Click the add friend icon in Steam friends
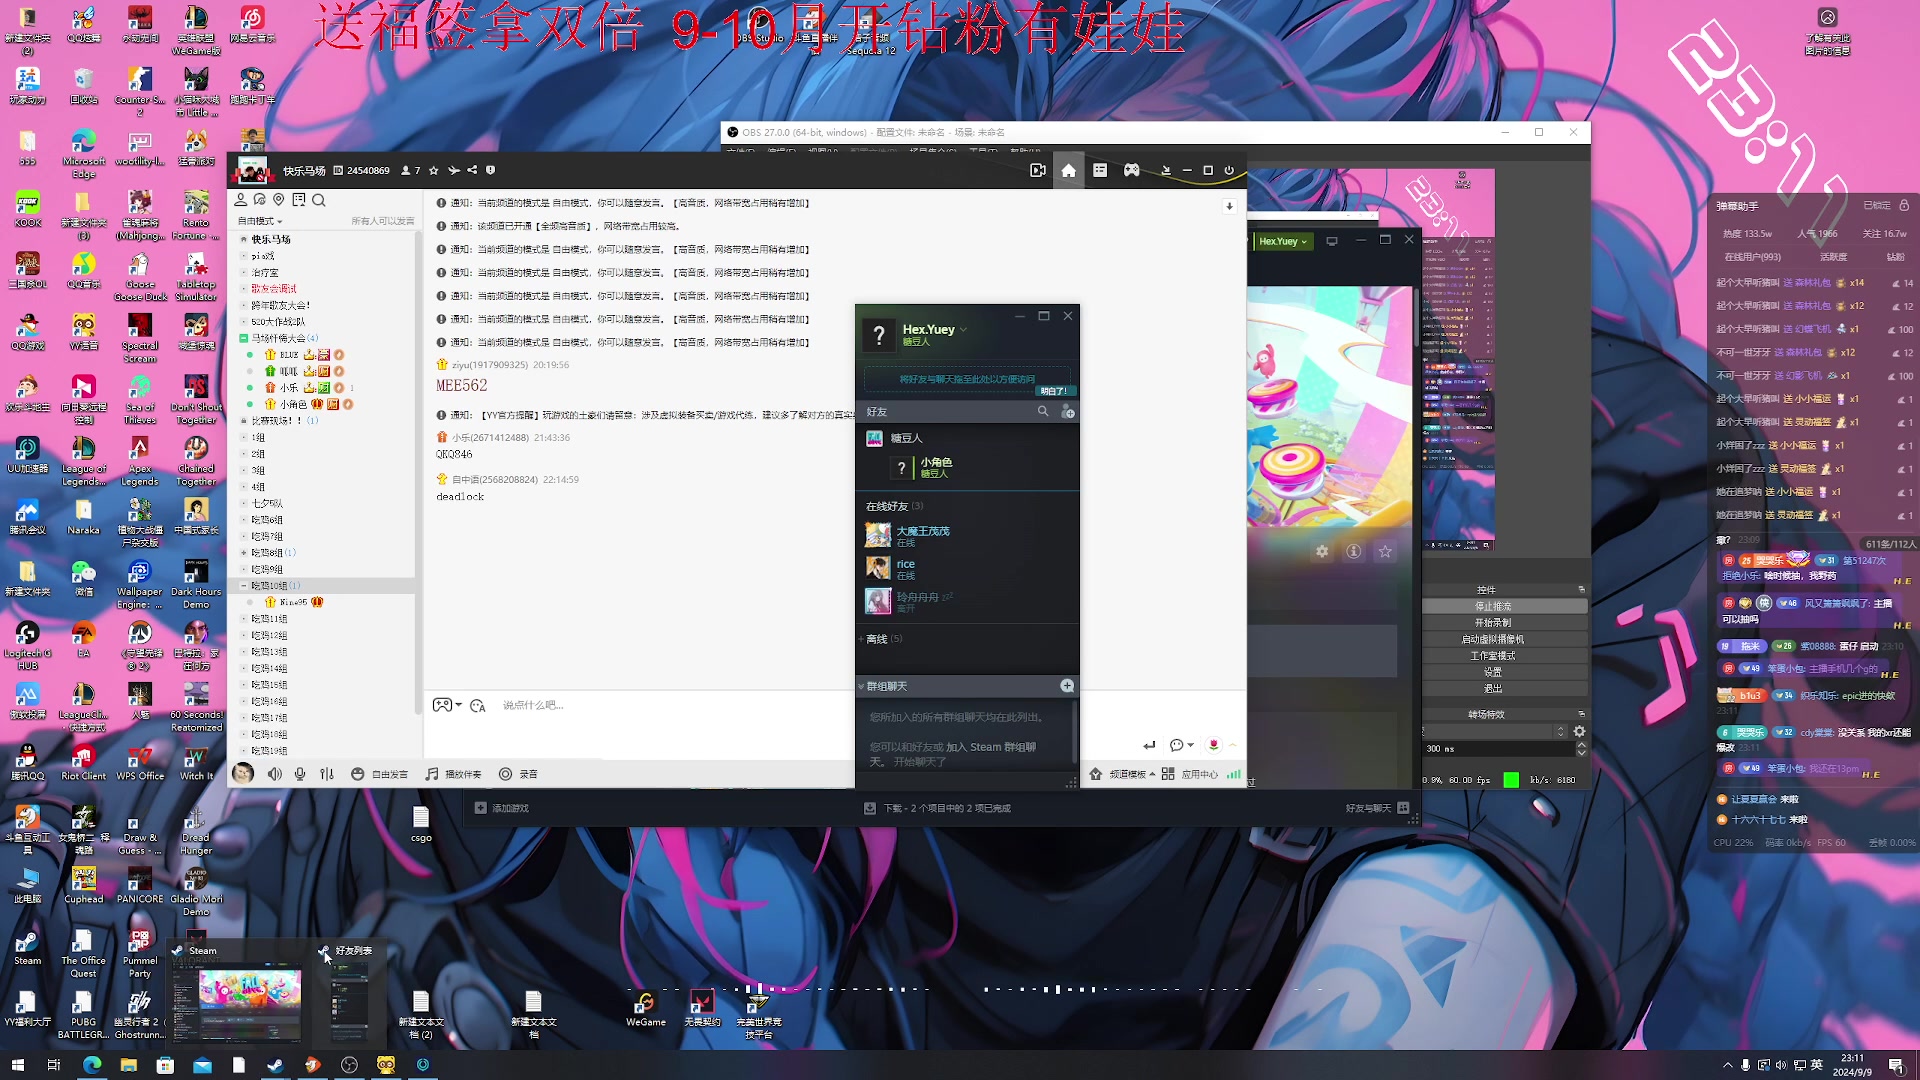The image size is (1920, 1080). (x=1068, y=411)
